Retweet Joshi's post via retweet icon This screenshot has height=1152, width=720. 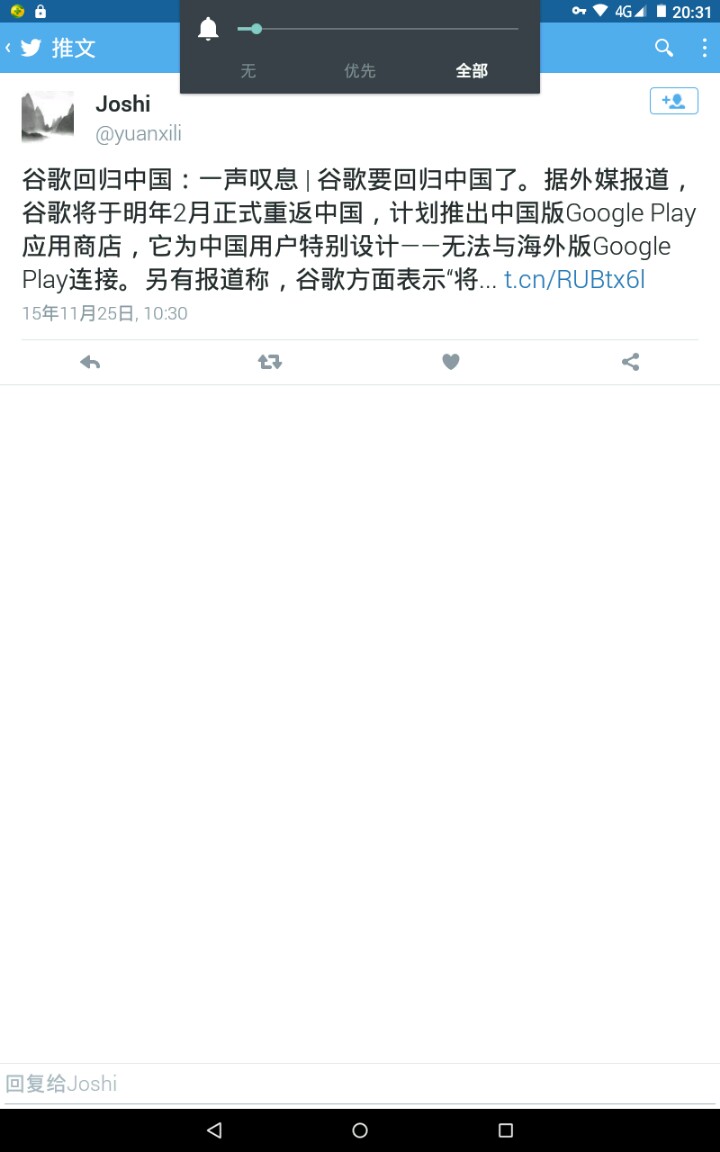270,361
